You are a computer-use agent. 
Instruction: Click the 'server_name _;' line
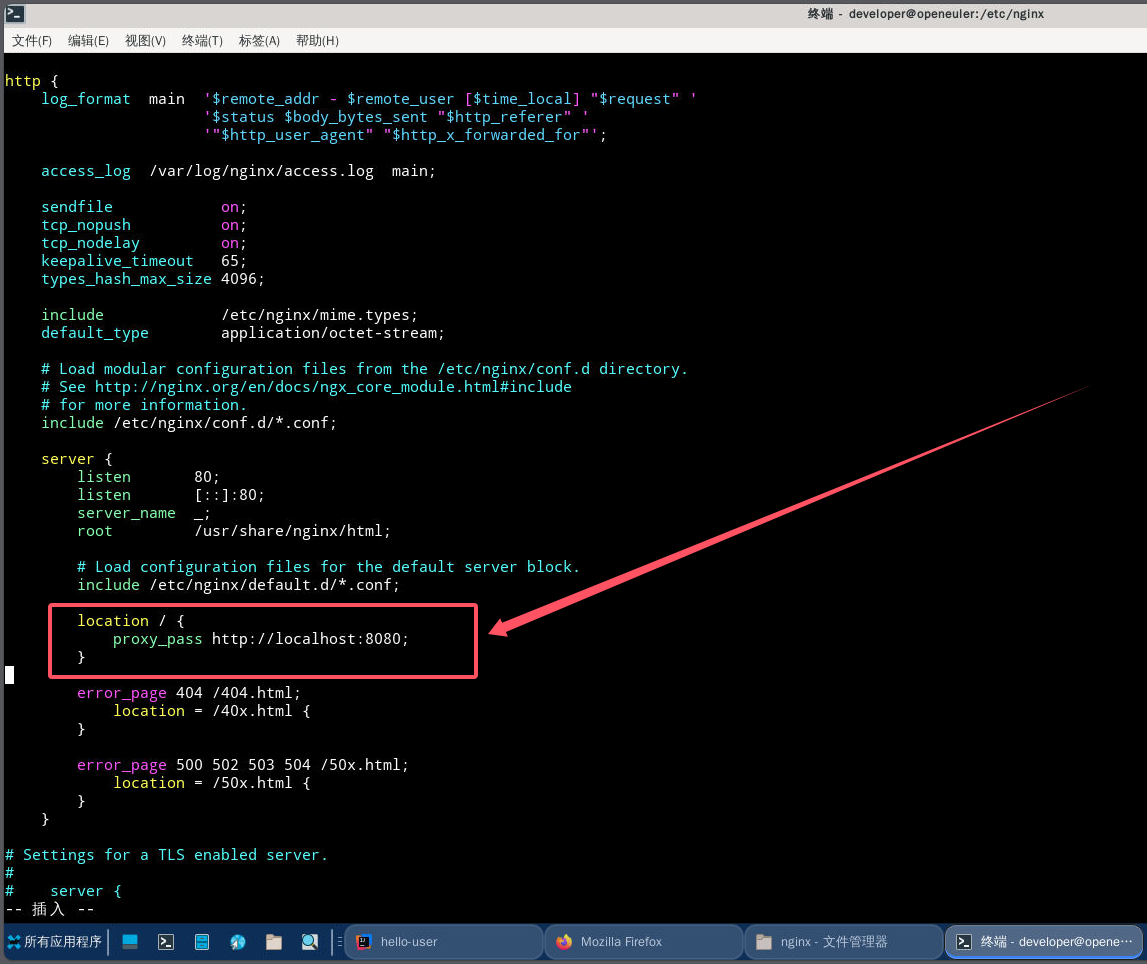pos(144,513)
